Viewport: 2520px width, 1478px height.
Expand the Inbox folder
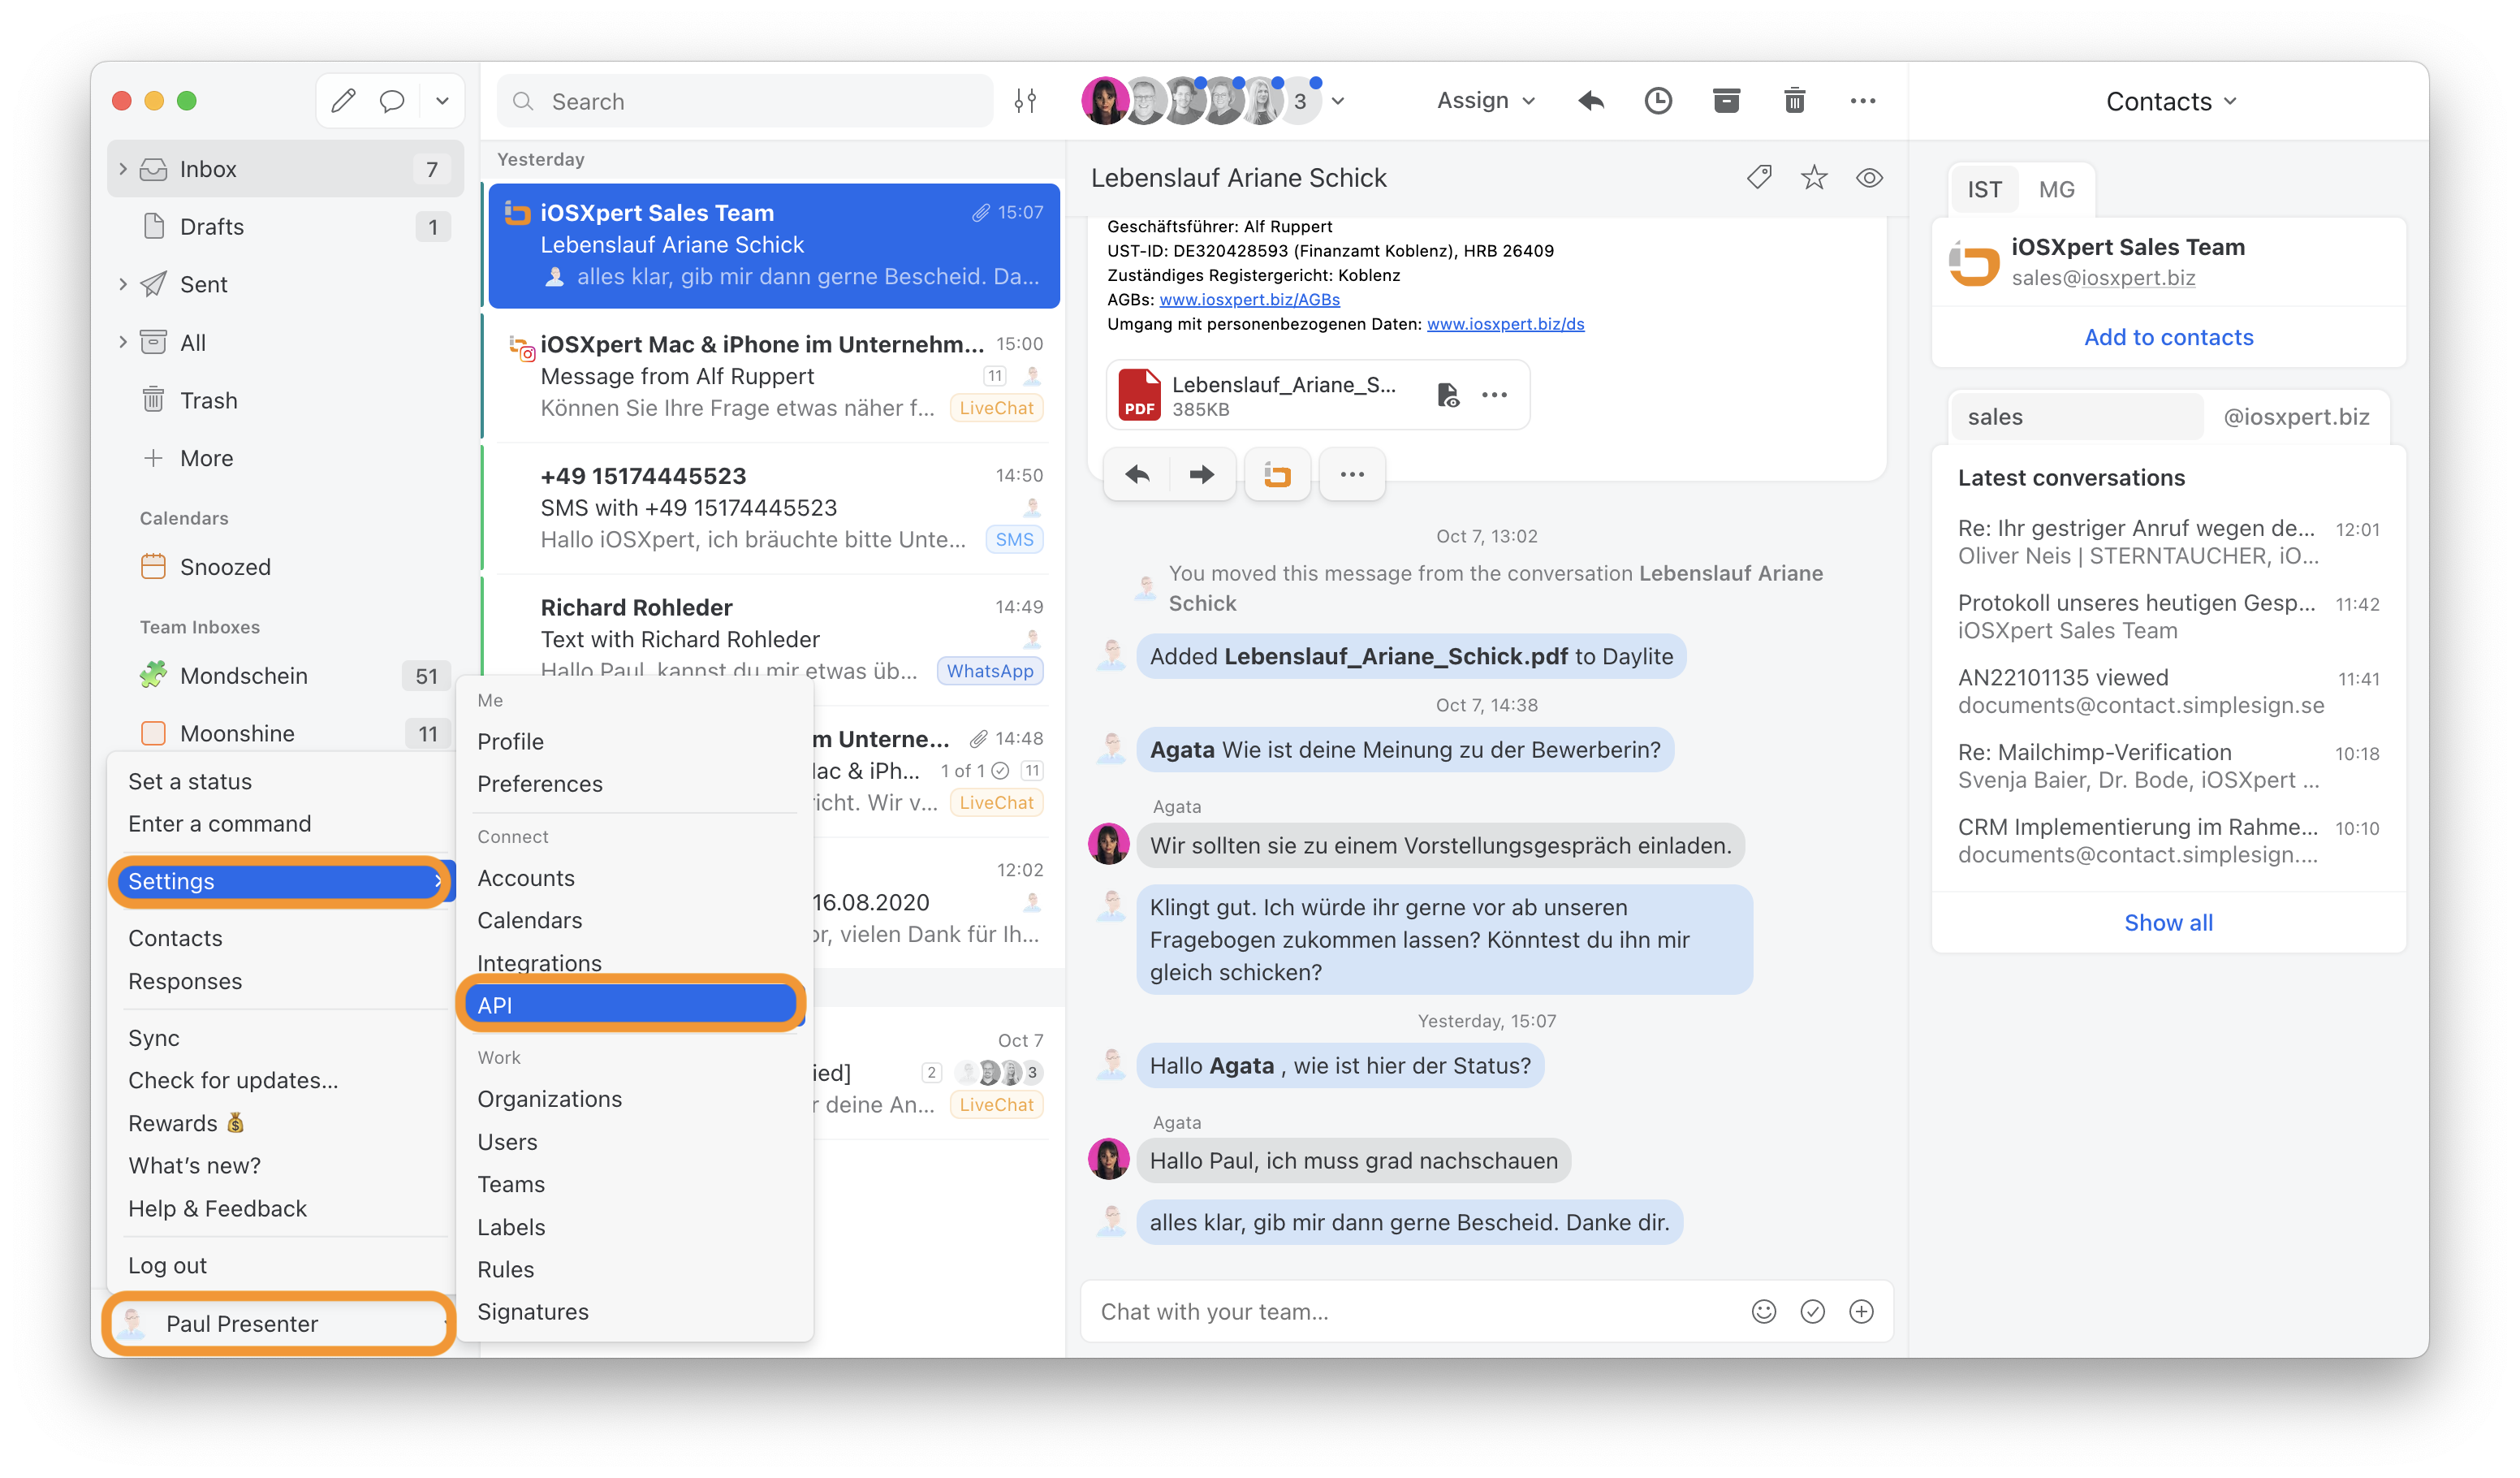click(123, 169)
